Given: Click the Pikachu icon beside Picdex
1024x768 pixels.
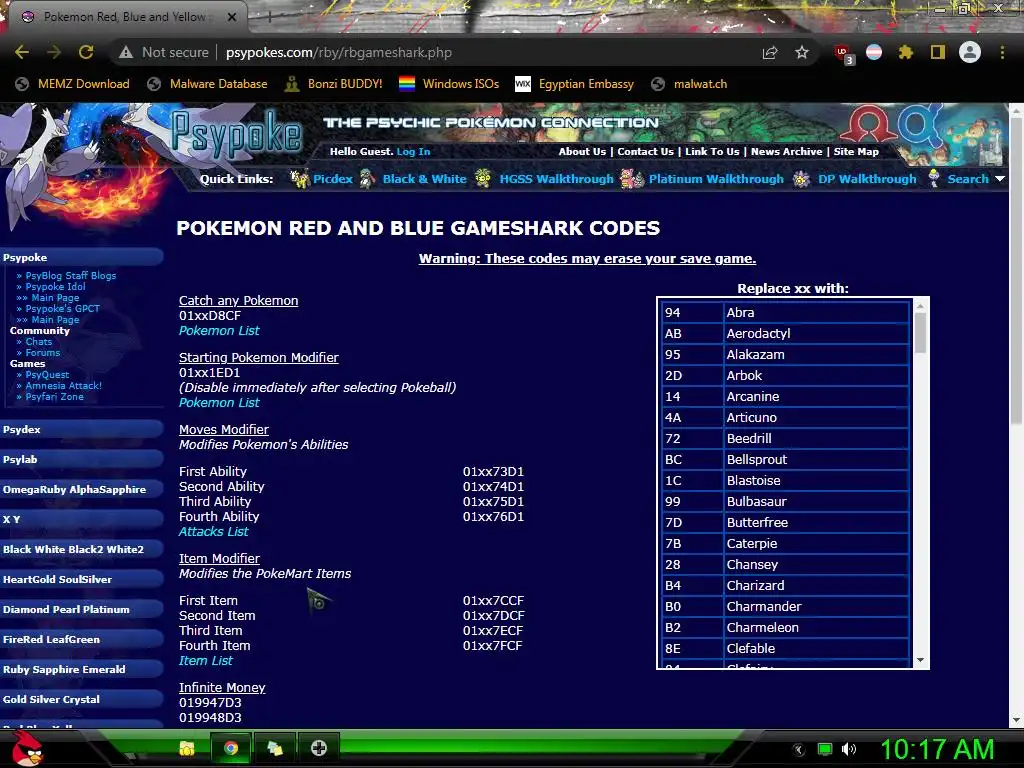Looking at the screenshot, I should coord(300,178).
